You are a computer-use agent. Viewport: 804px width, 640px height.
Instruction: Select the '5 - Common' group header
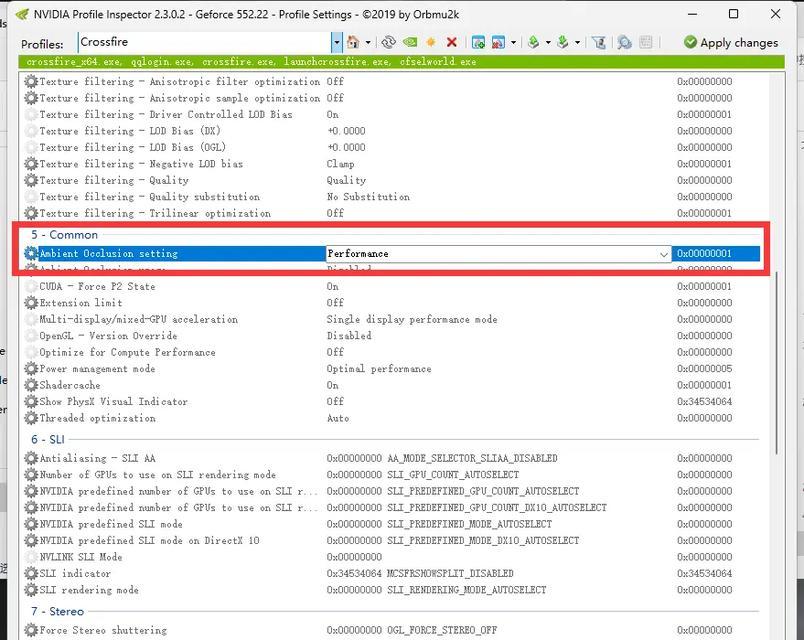tap(64, 234)
